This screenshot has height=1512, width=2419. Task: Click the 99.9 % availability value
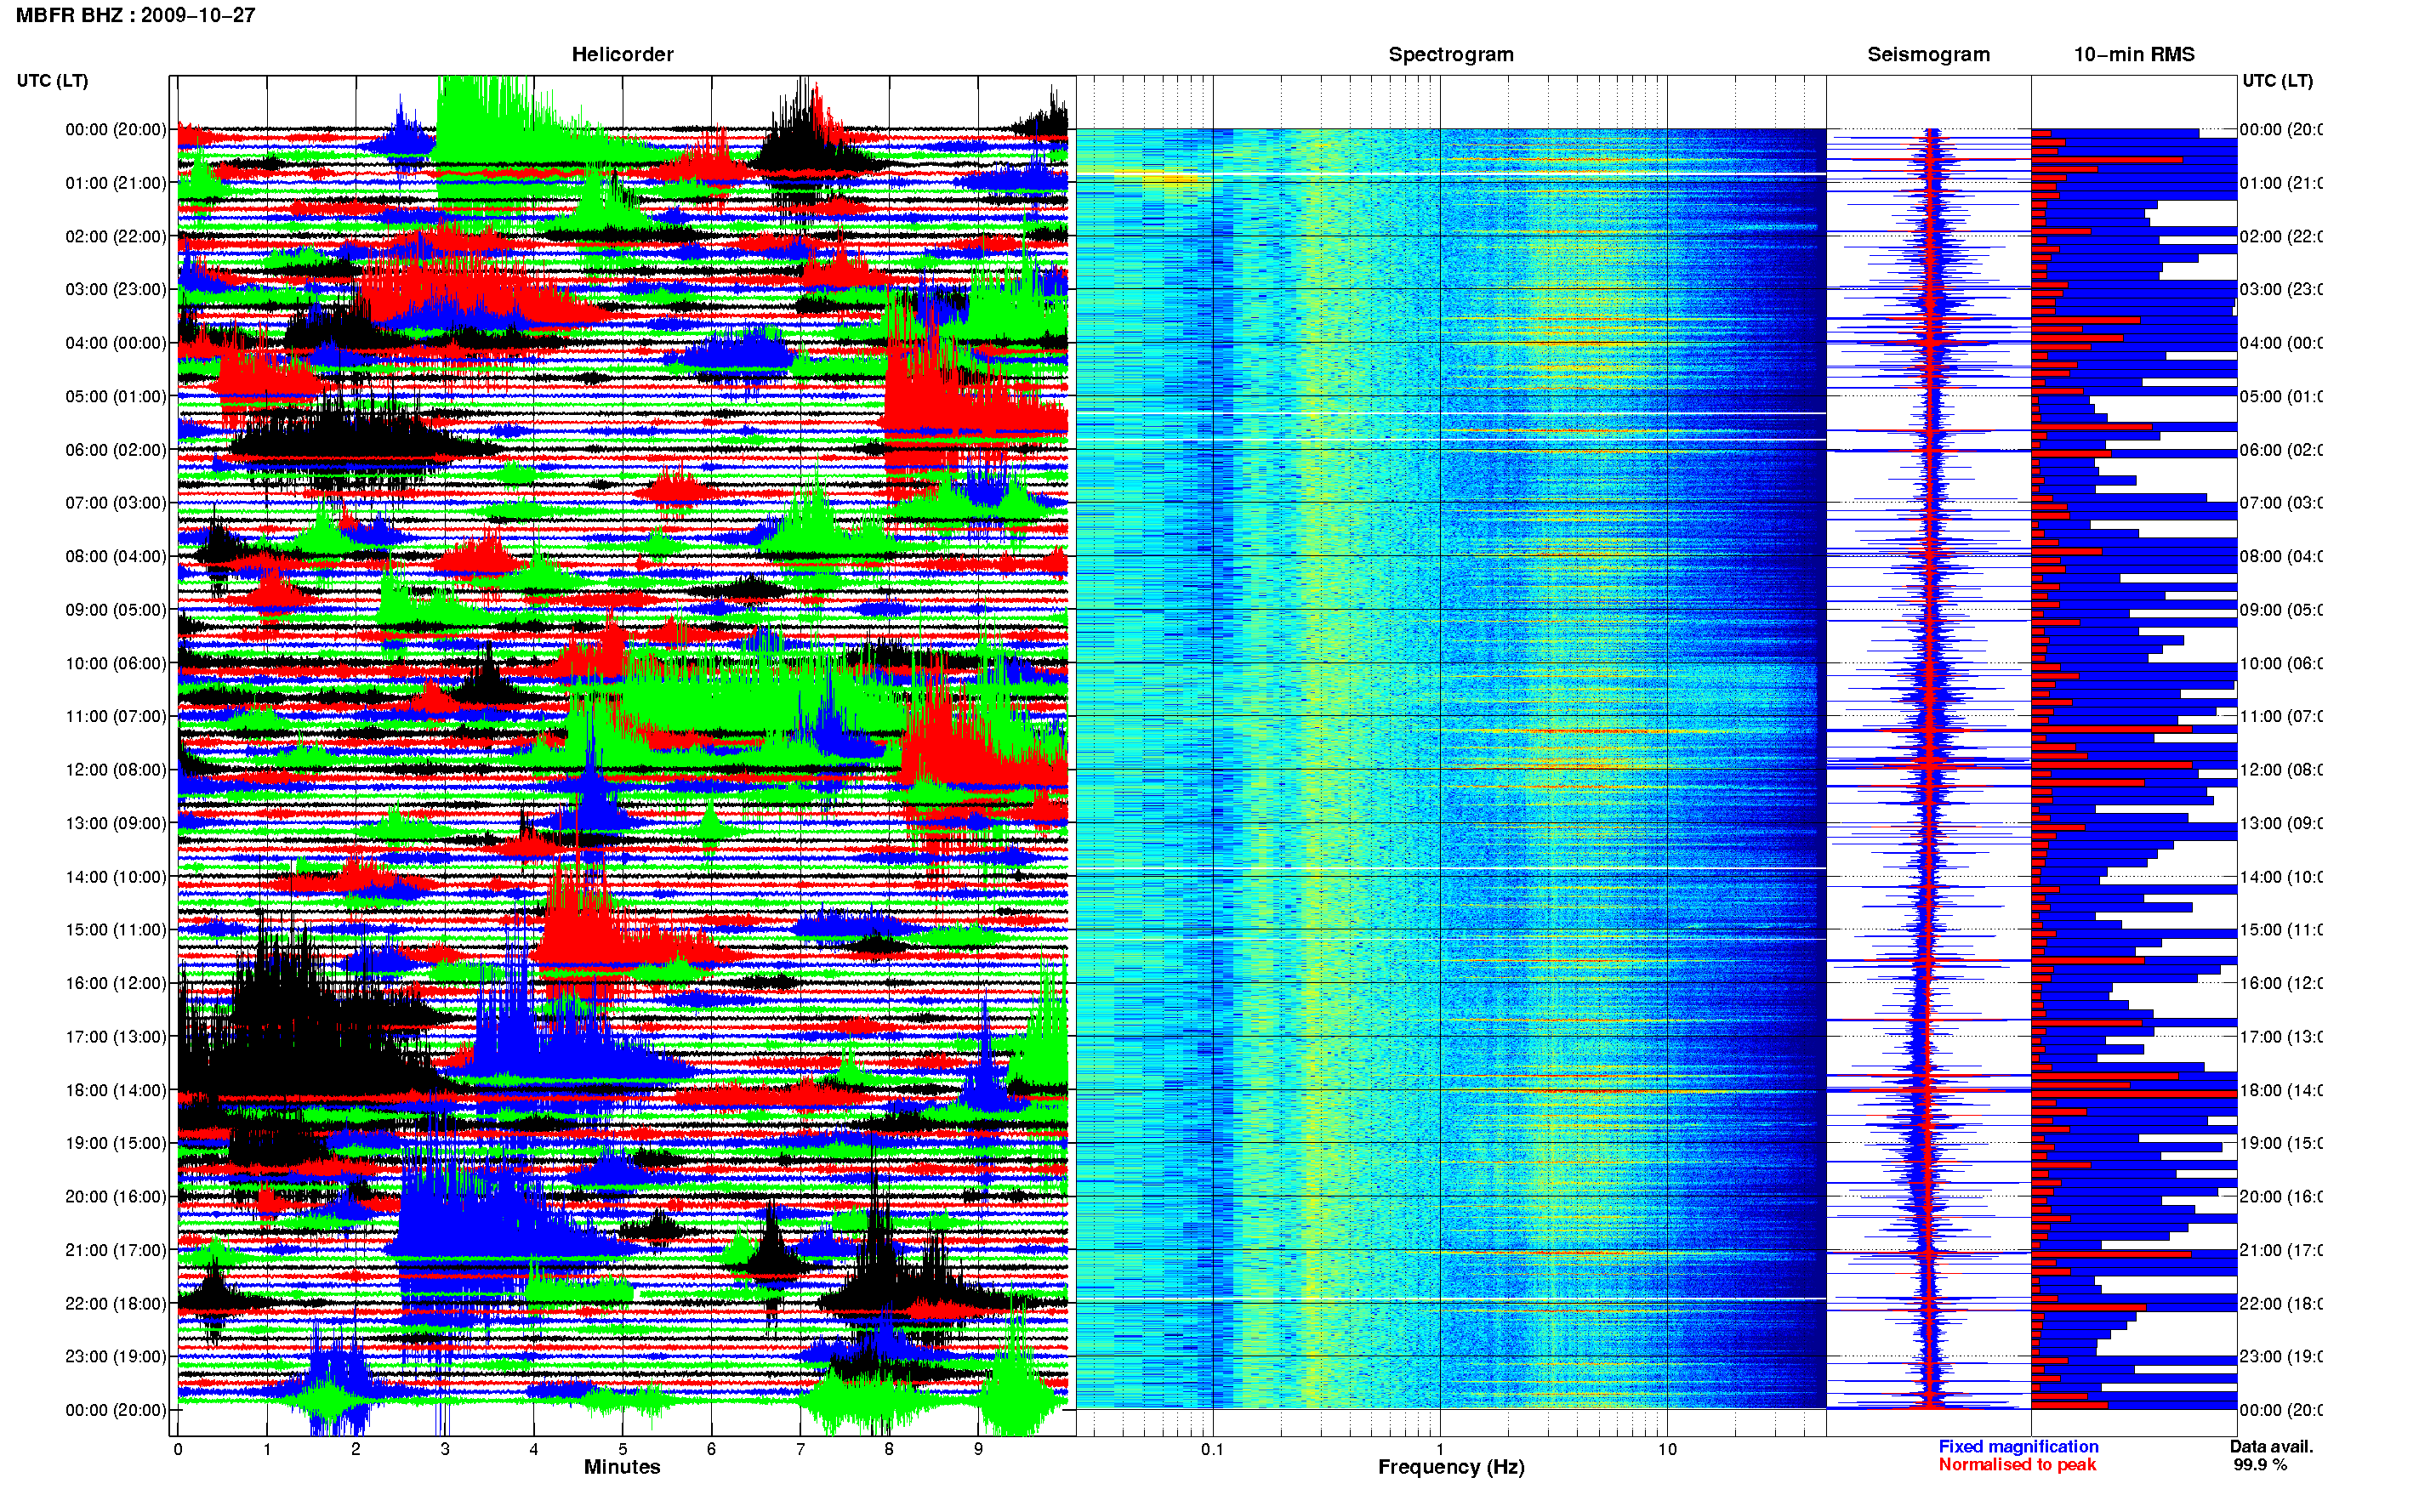tap(2260, 1464)
